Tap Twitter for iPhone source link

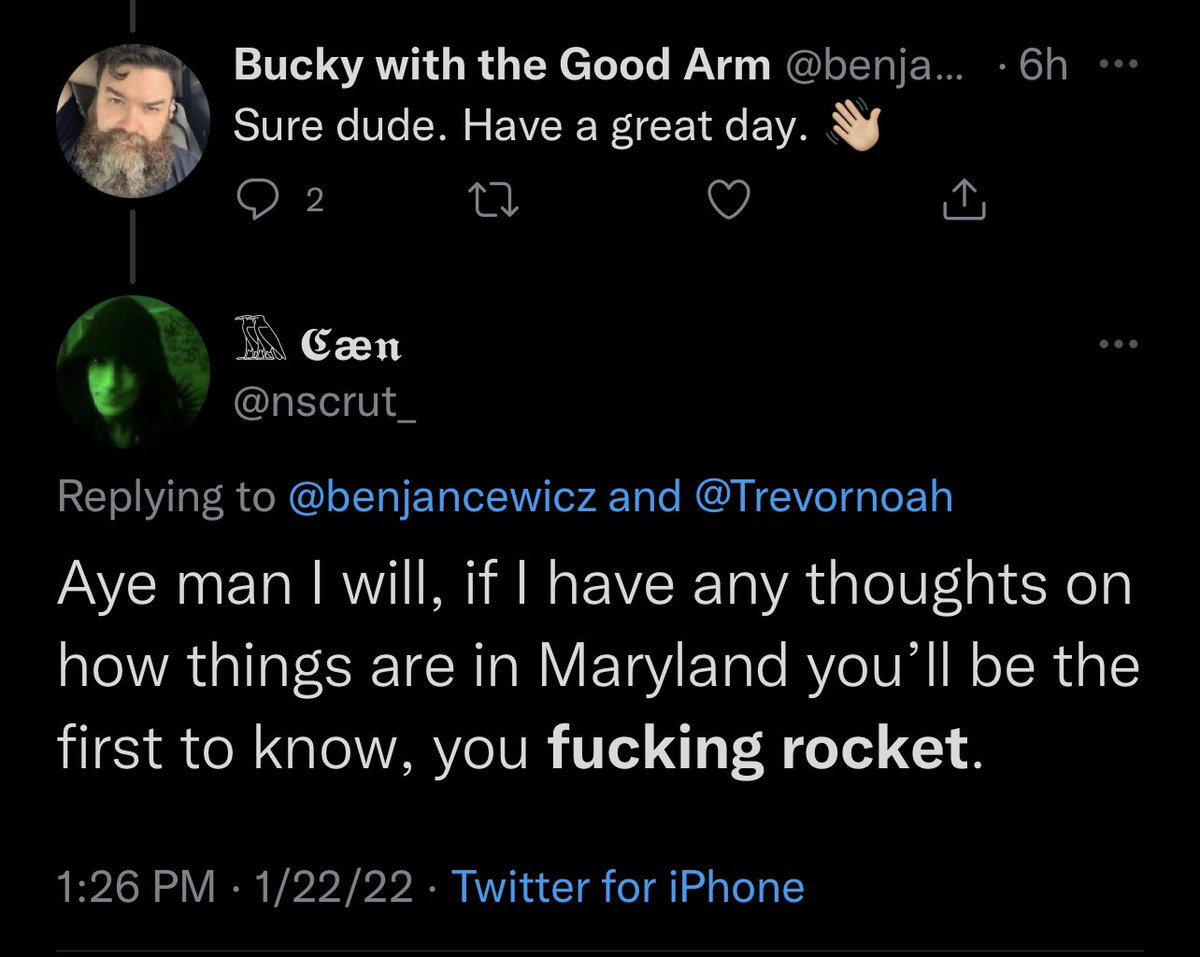click(628, 886)
